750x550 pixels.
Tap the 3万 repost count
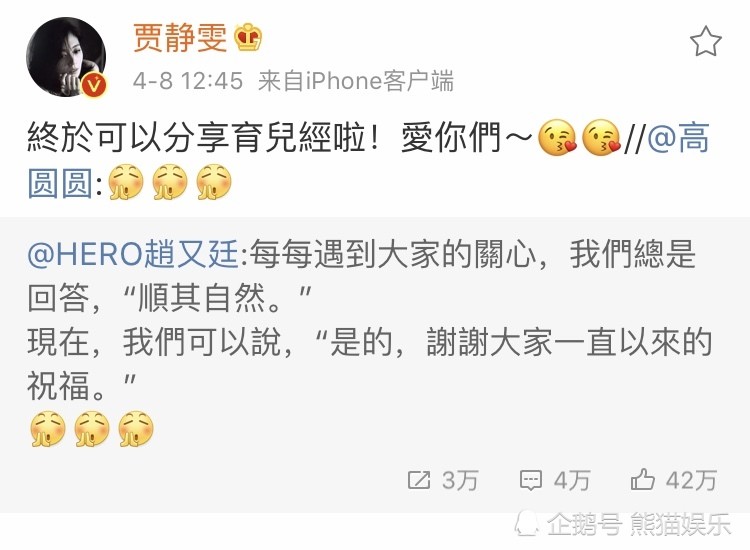pos(460,480)
